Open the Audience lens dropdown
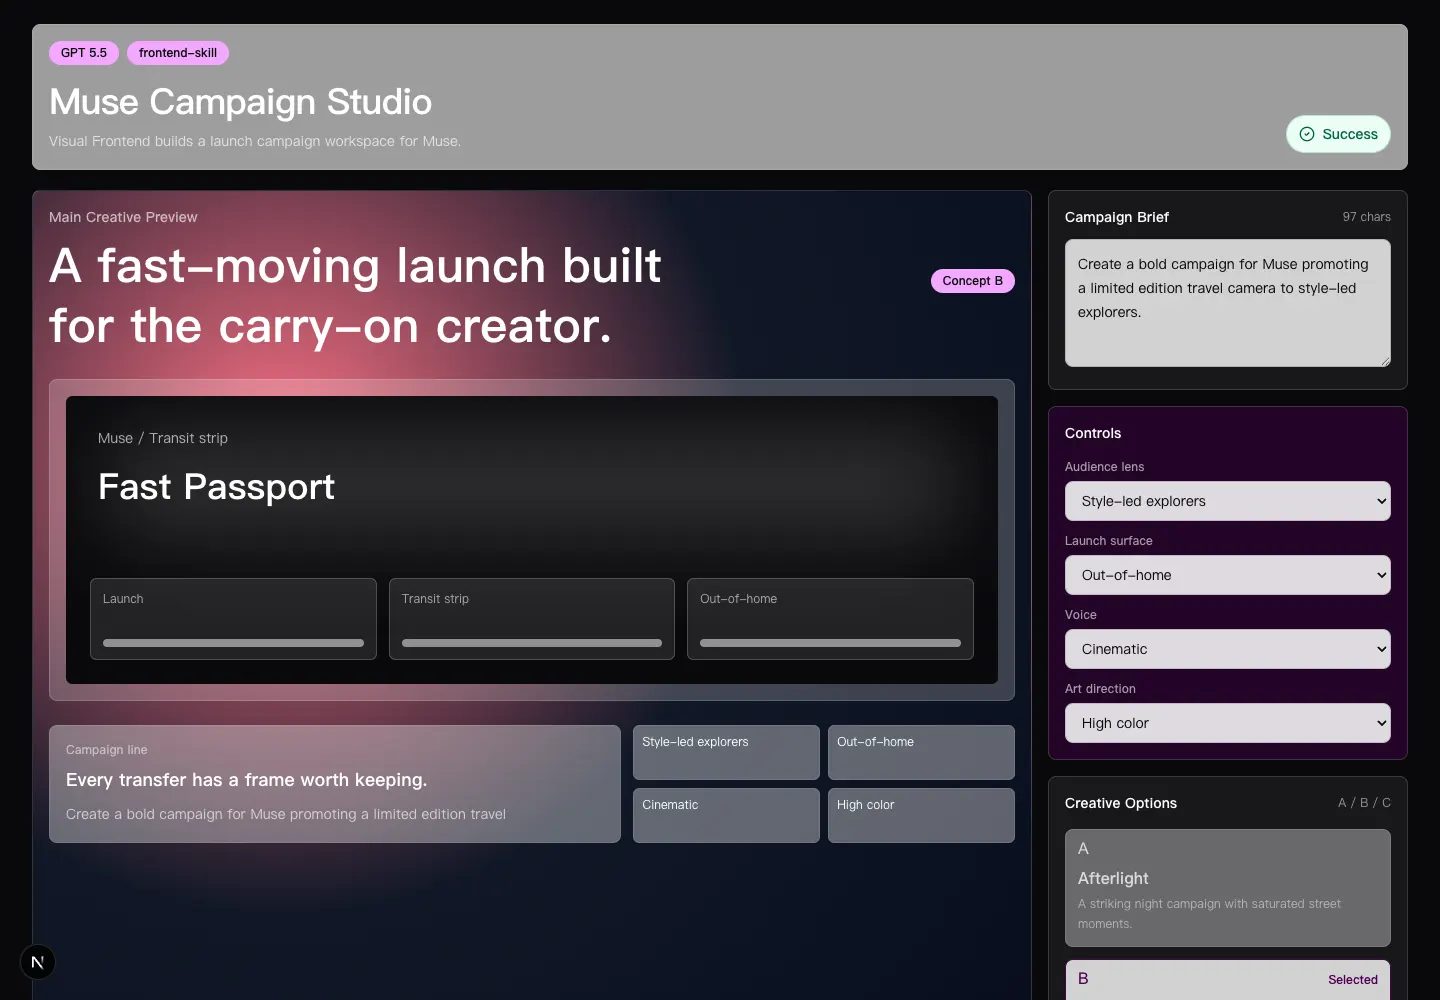 (1228, 501)
